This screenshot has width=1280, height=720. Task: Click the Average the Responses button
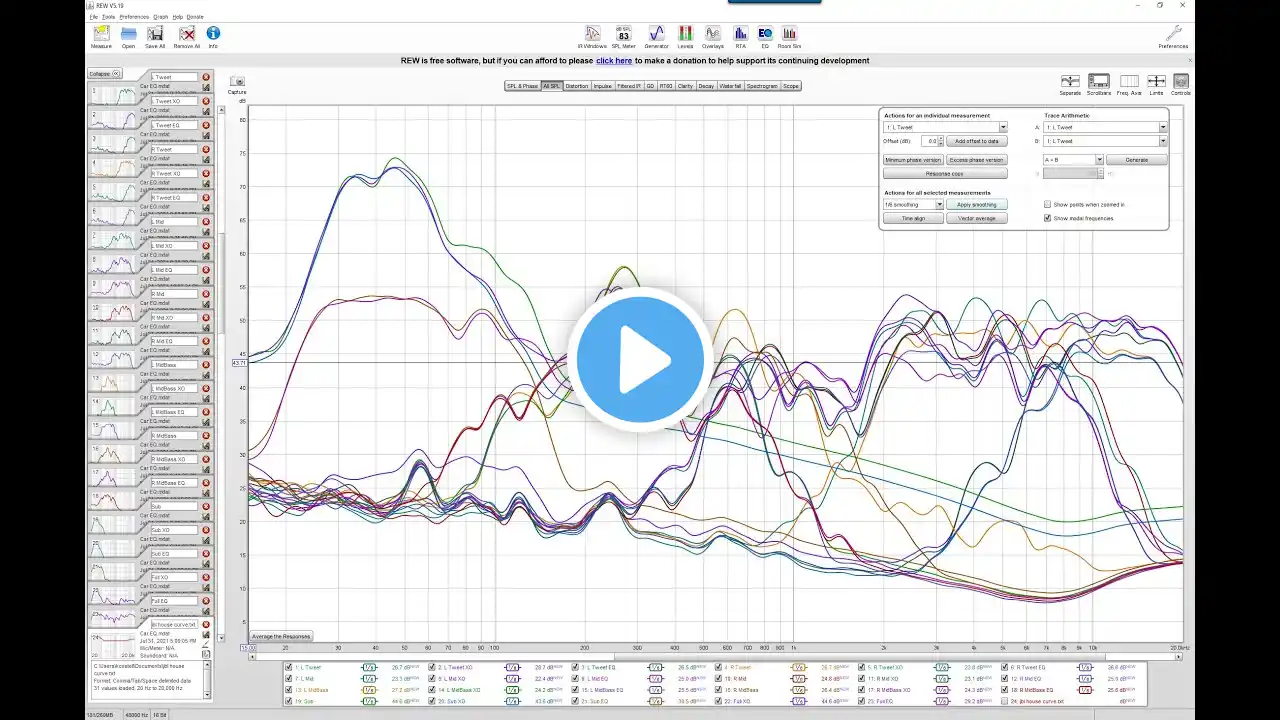pos(281,636)
